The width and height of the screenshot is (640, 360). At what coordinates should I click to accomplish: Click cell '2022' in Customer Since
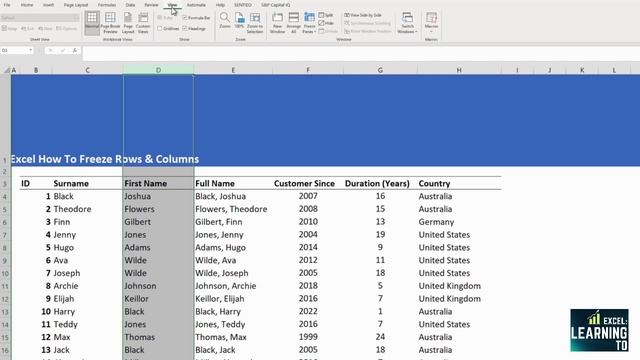(308, 311)
